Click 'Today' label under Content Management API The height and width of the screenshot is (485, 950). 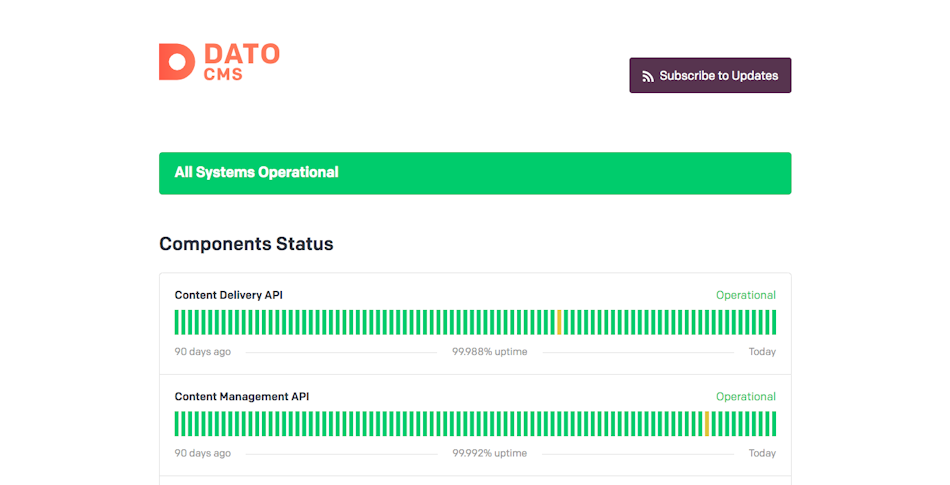(x=762, y=454)
